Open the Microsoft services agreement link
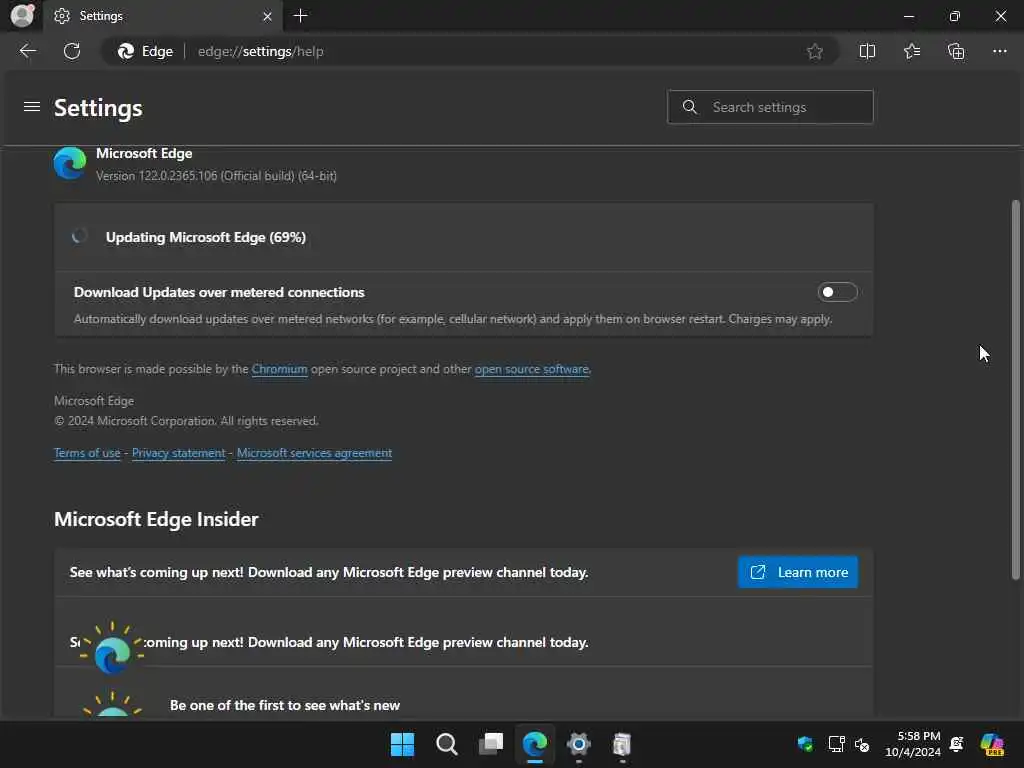 click(314, 453)
